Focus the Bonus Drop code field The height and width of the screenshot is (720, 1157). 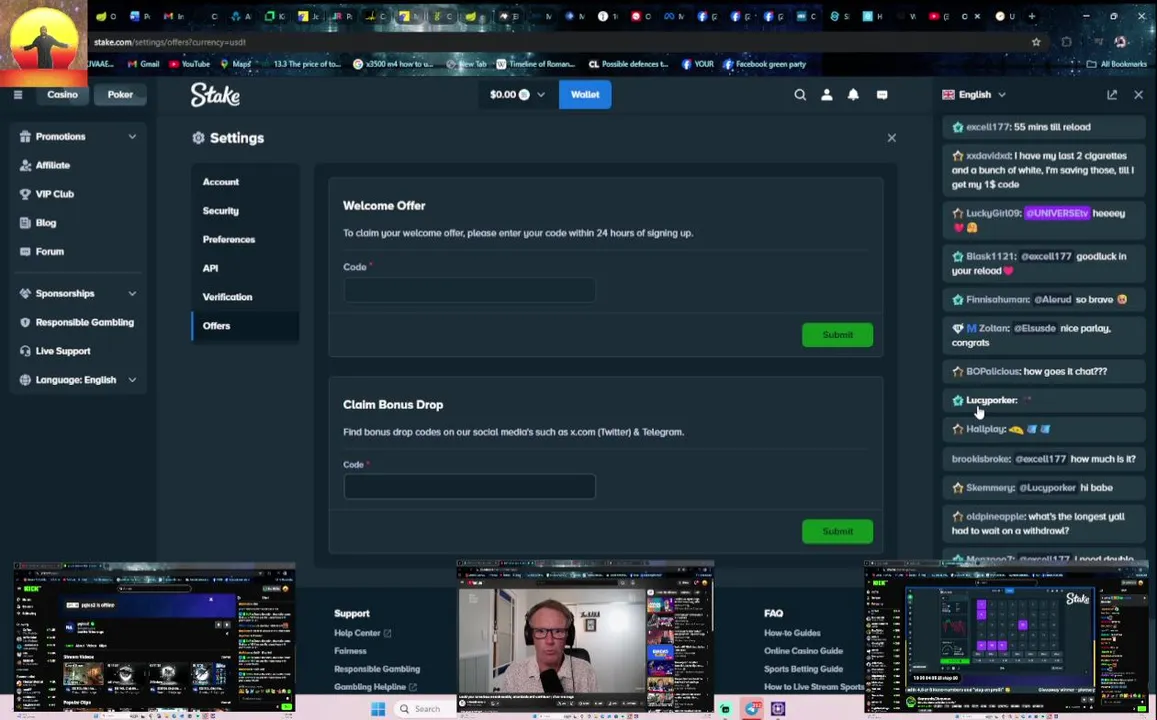tap(469, 487)
